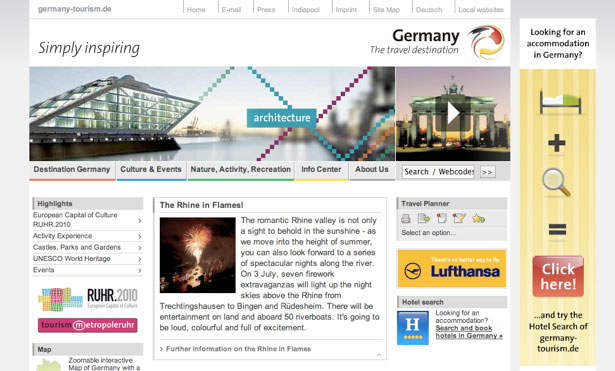
Task: Open the tourism metropoleruhr pink banner
Action: (87, 325)
